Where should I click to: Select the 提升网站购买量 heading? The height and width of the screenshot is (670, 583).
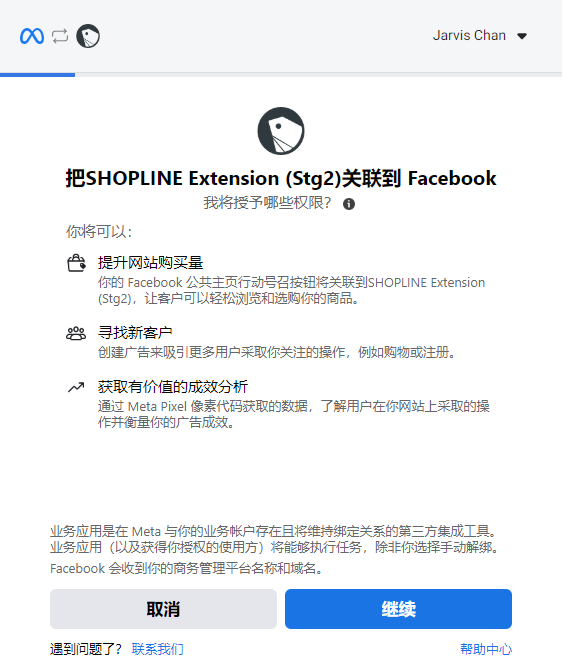150,262
